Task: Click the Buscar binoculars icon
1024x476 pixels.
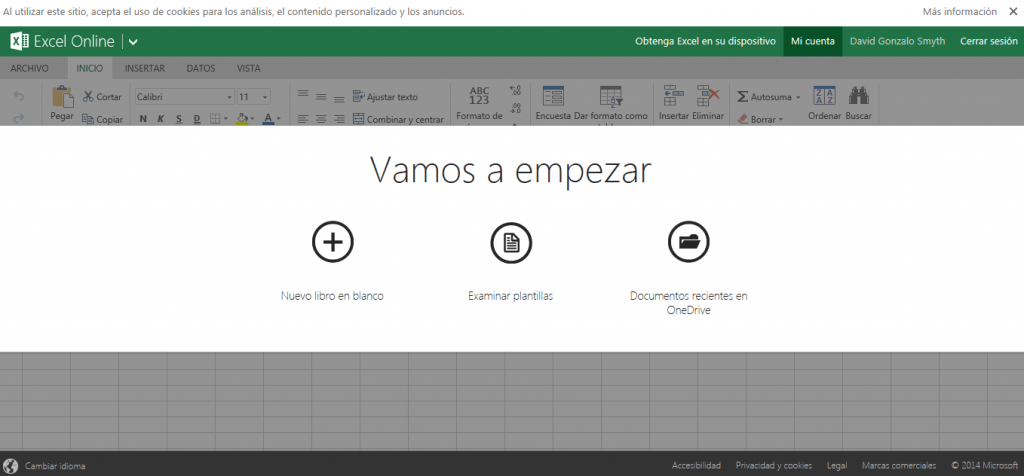Action: 858,96
